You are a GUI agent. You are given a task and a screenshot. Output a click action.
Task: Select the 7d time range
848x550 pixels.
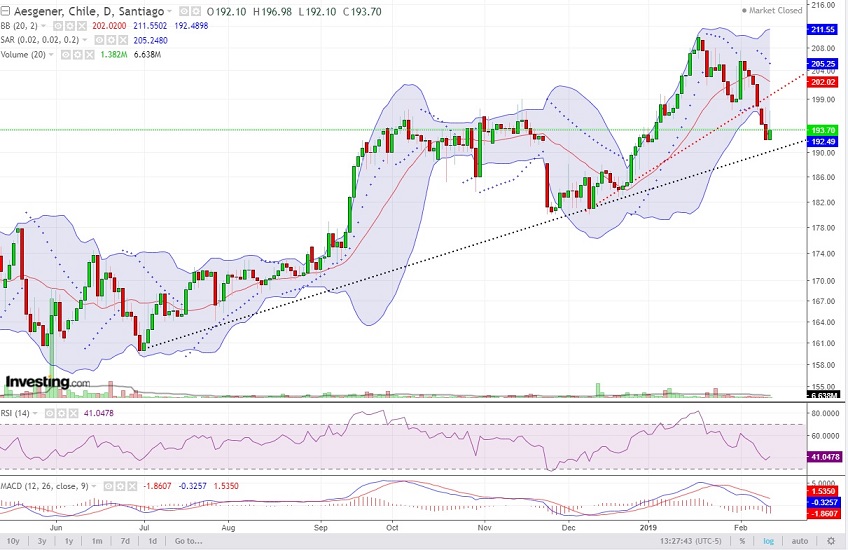pyautogui.click(x=125, y=541)
